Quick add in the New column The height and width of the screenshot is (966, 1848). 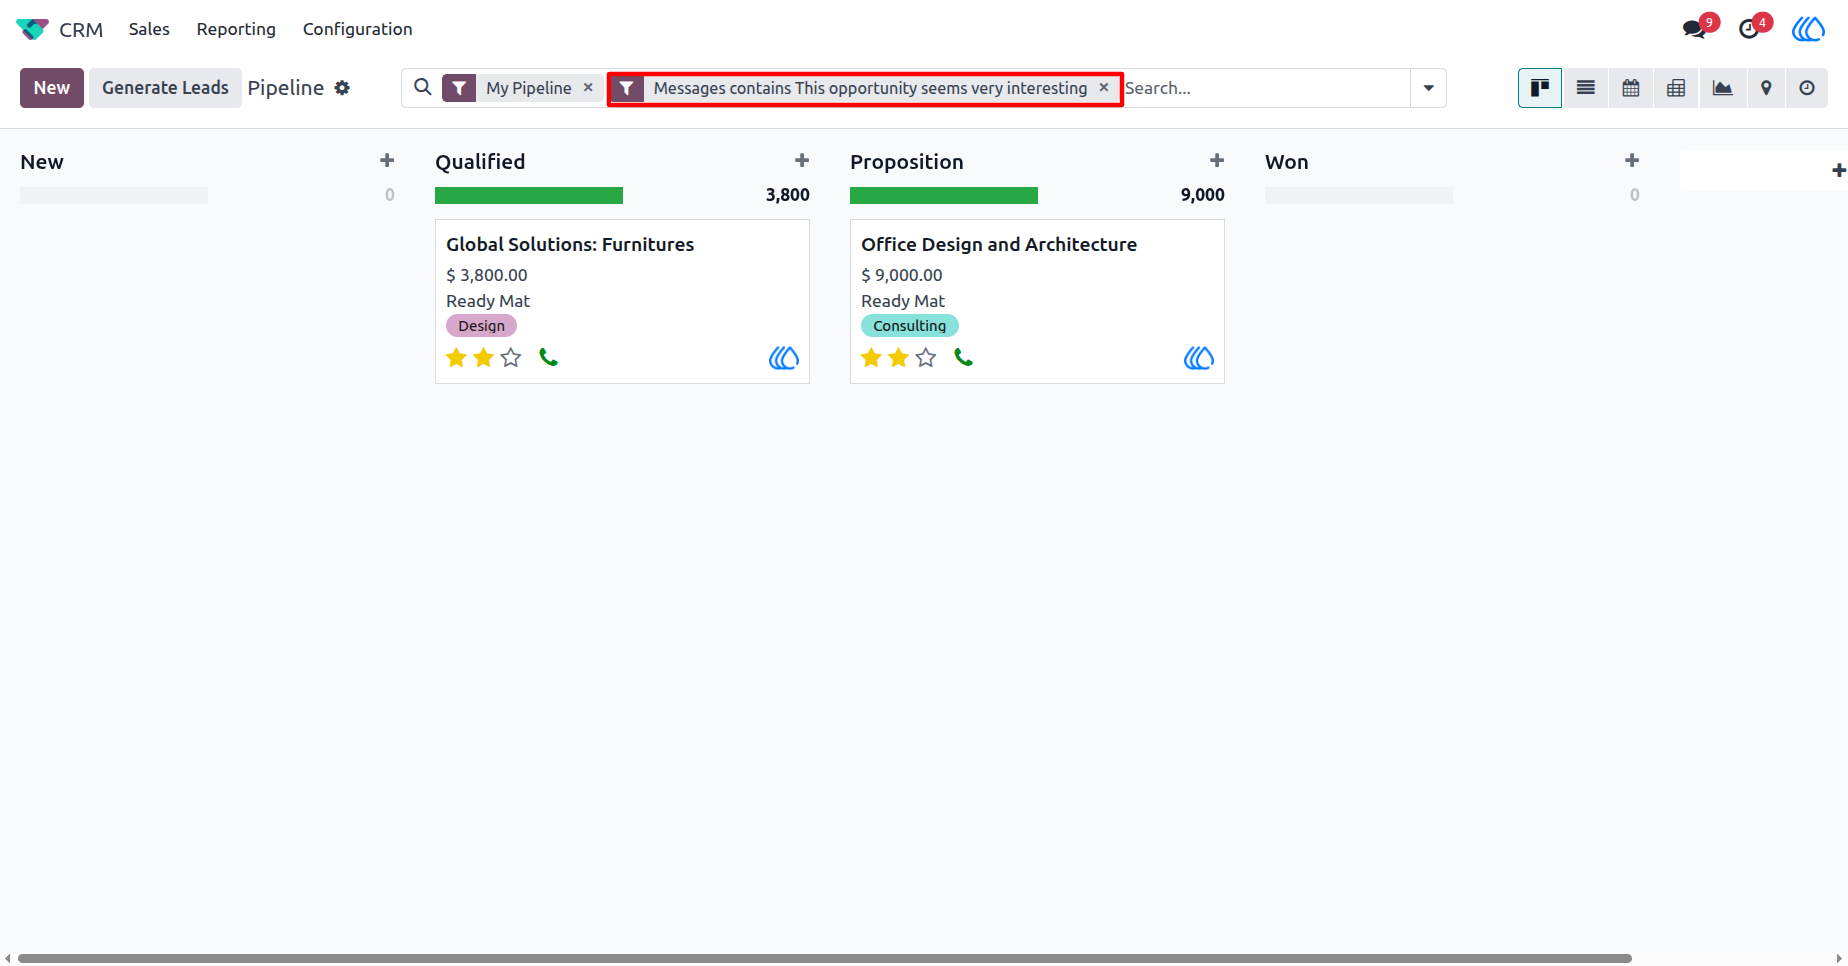[387, 161]
